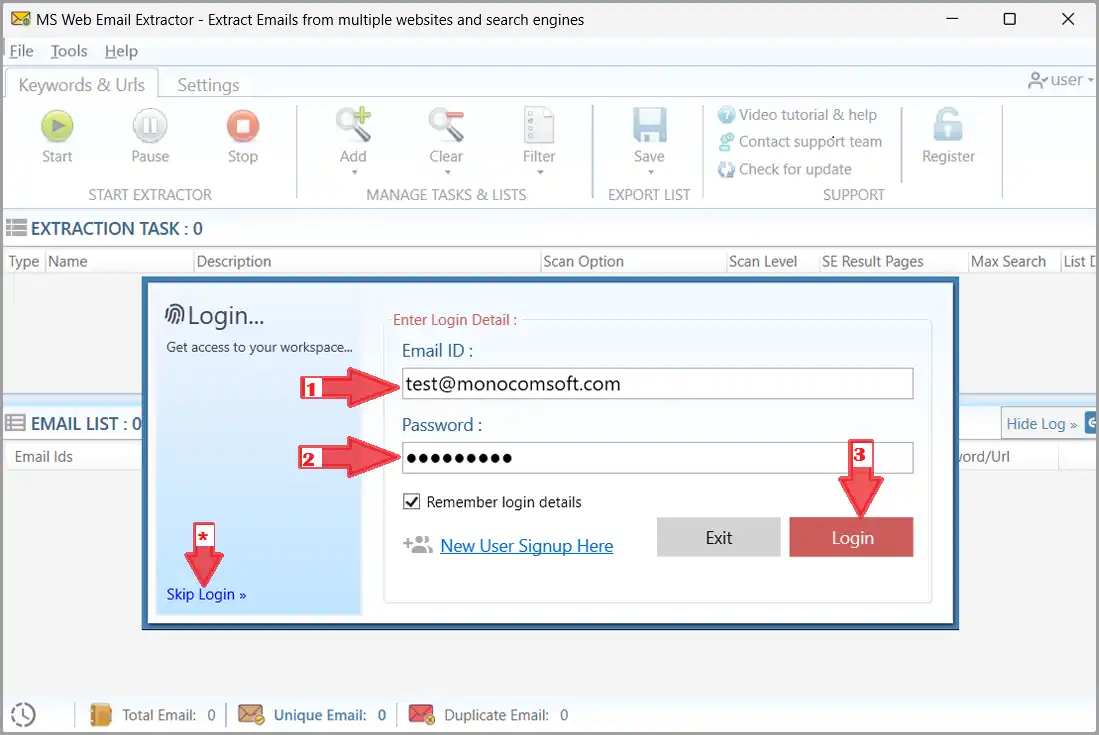Image resolution: width=1099 pixels, height=735 pixels.
Task: Expand the Add dropdown arrow
Action: click(x=354, y=172)
